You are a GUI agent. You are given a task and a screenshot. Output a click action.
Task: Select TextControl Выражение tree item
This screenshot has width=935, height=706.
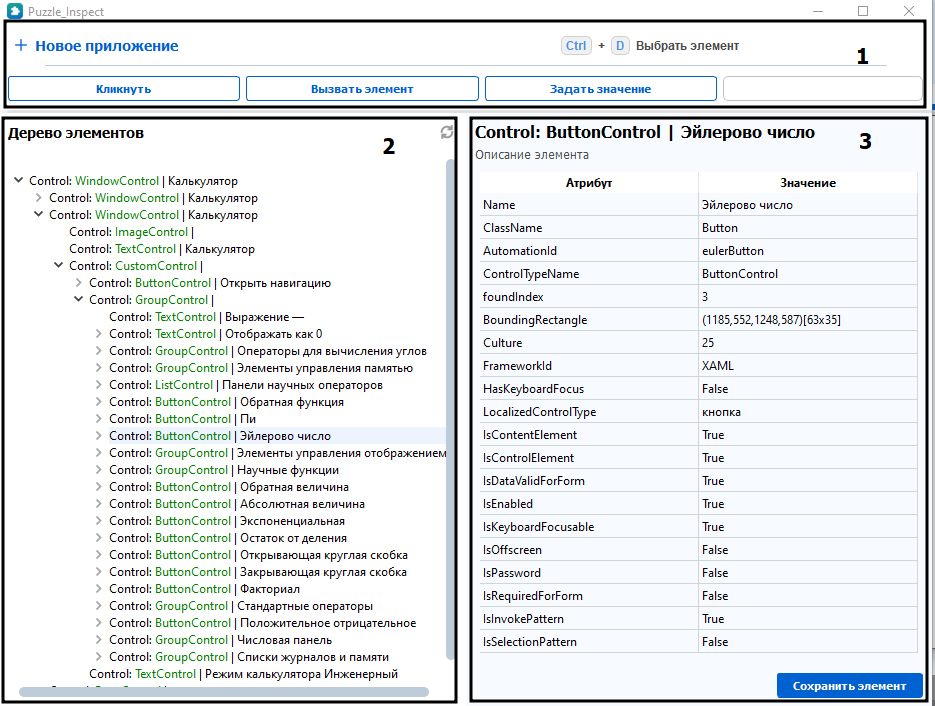pos(206,317)
